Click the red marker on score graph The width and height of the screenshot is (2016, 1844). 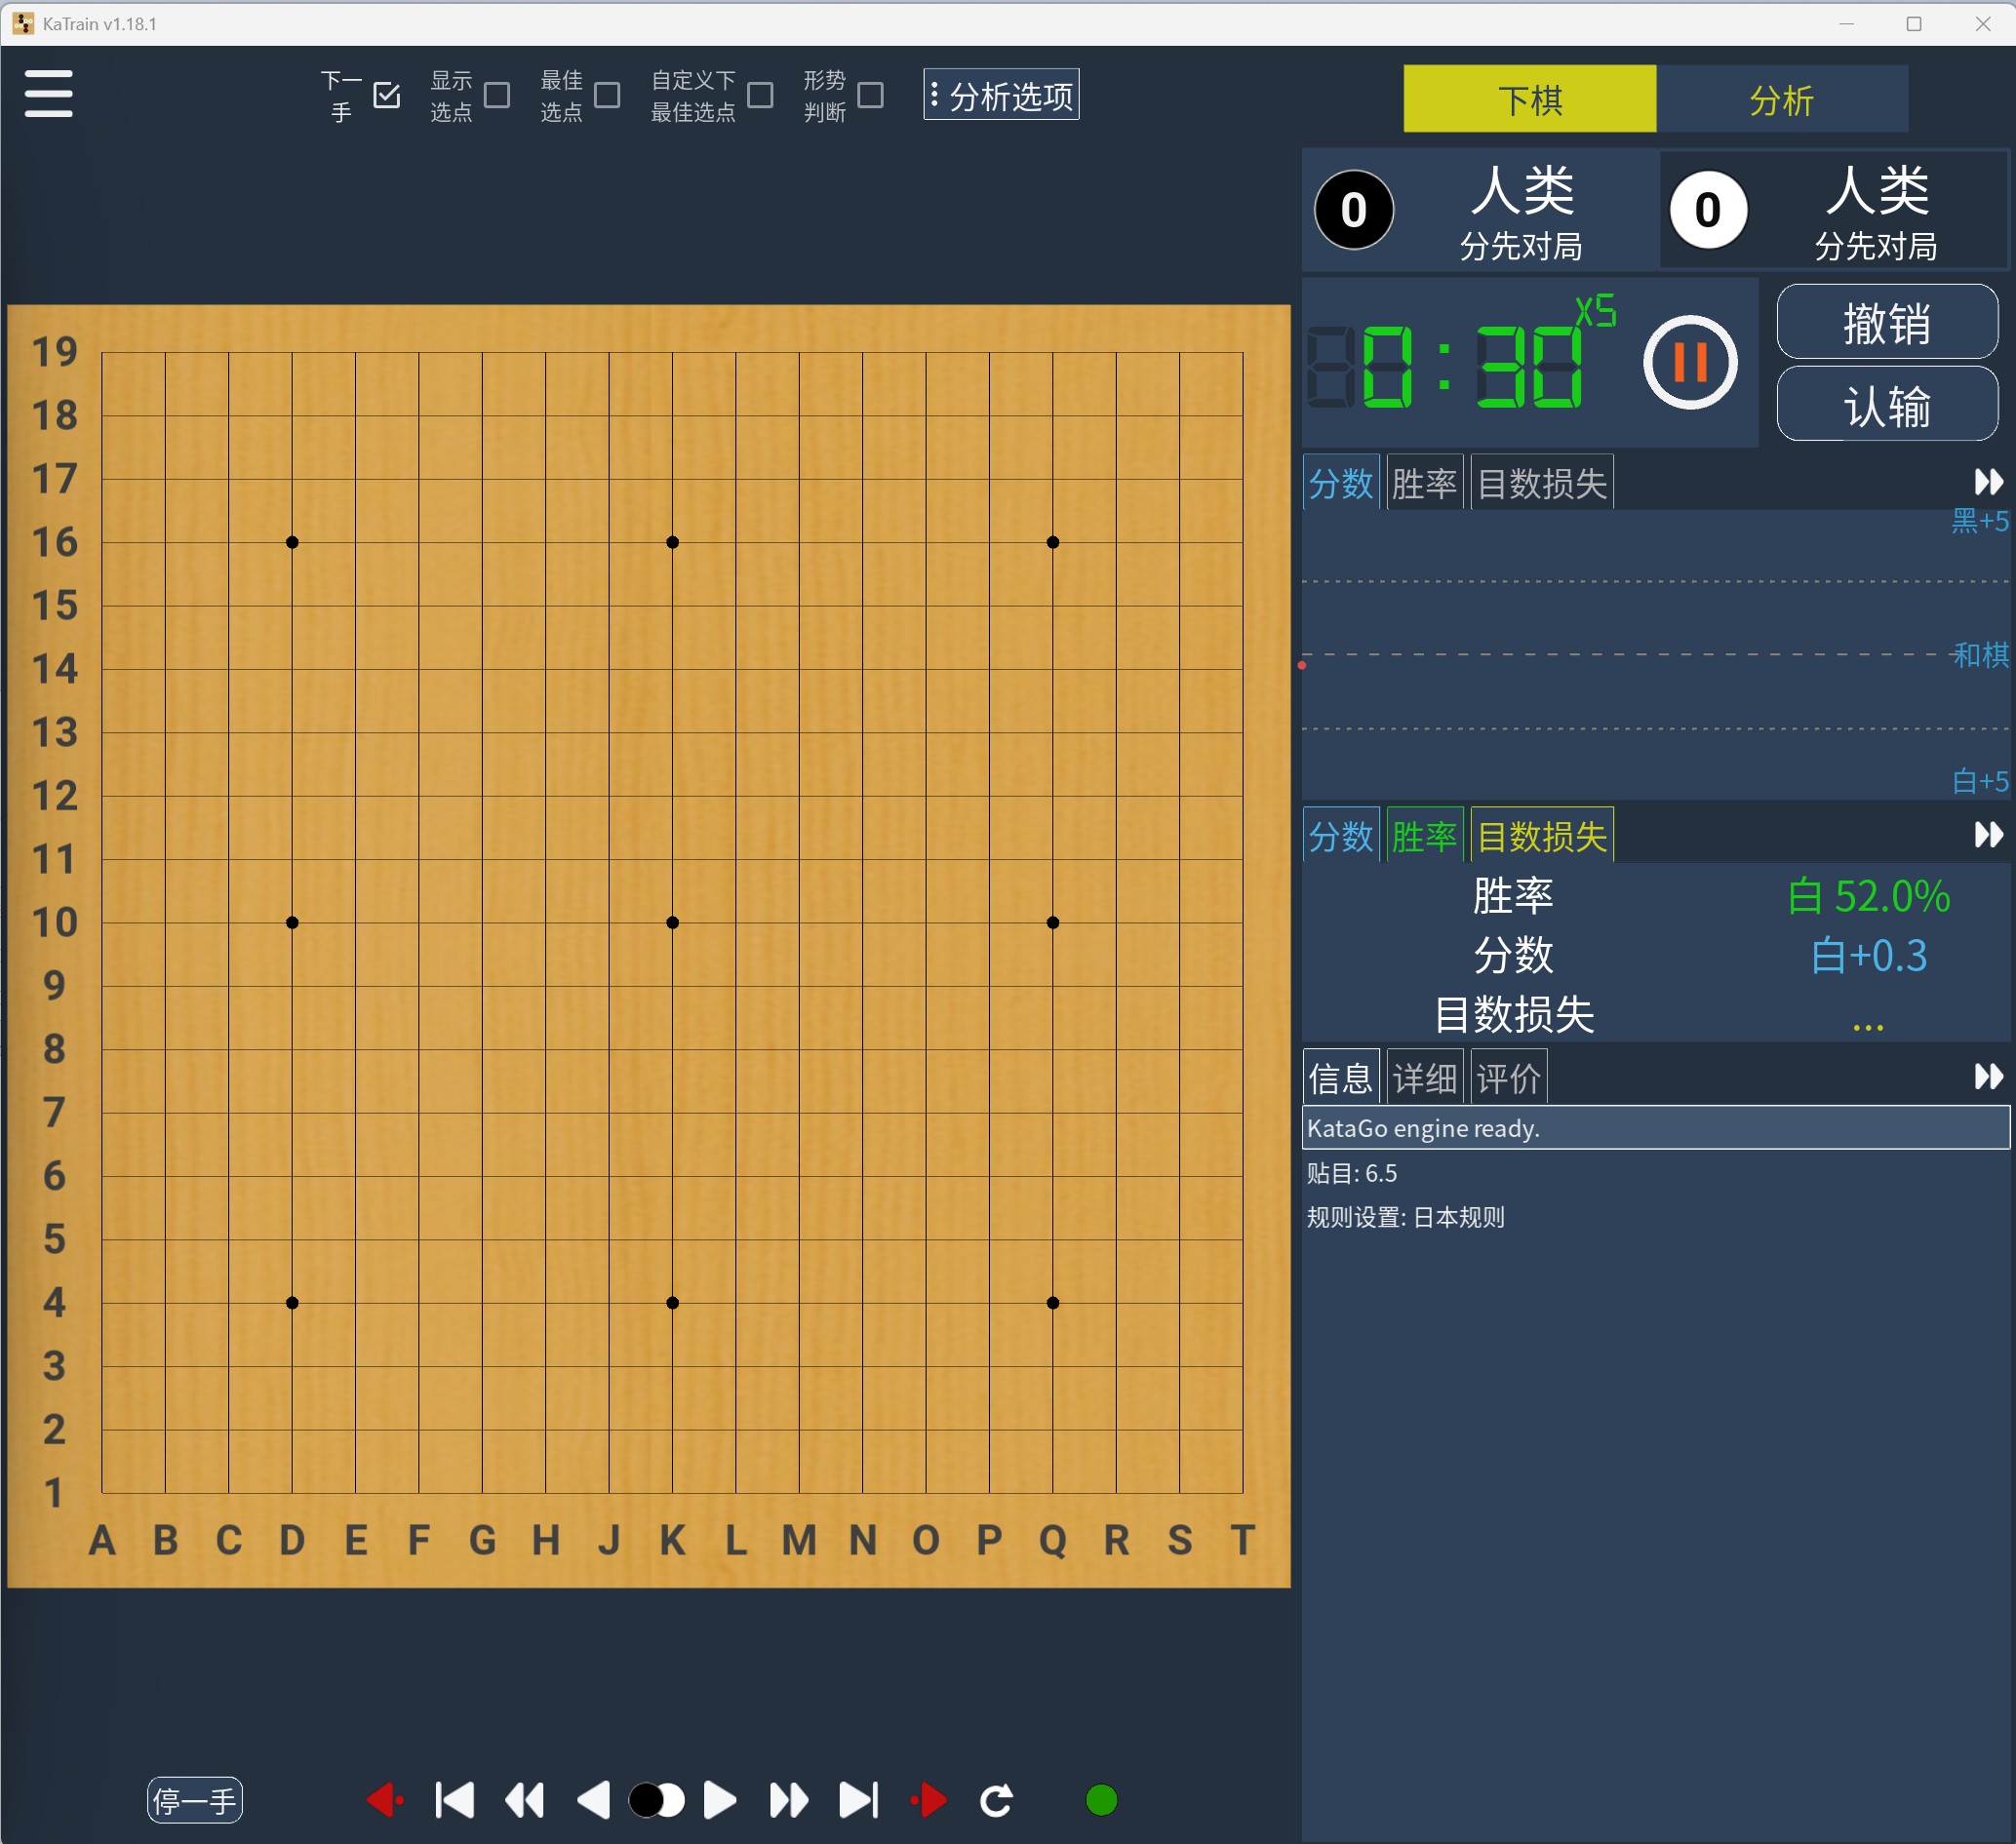[1302, 665]
